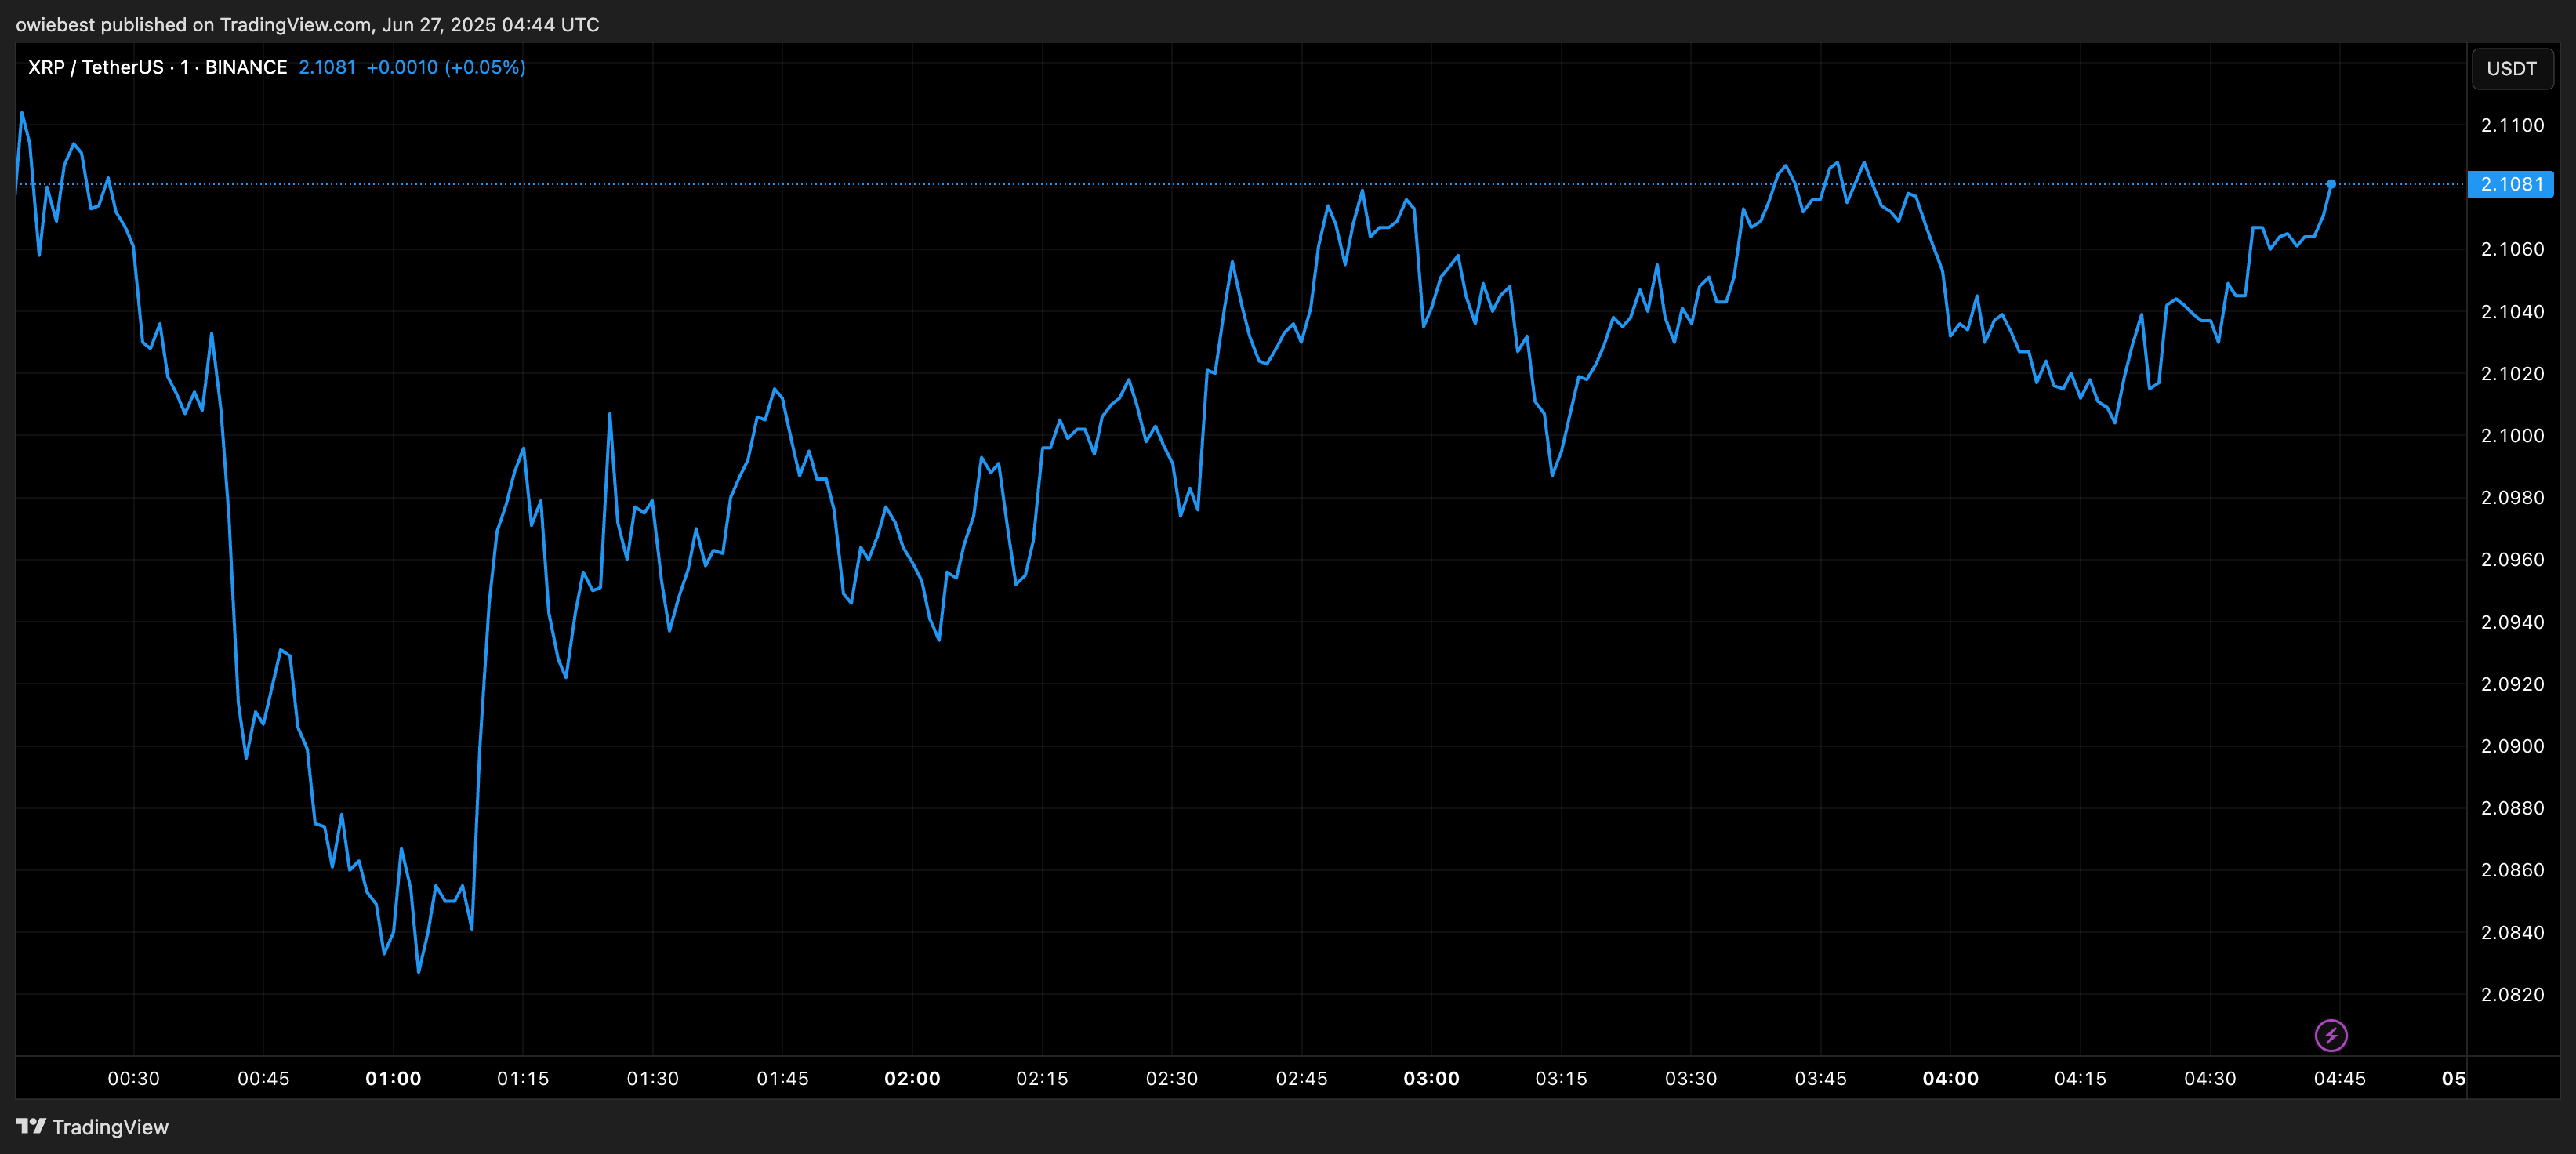The width and height of the screenshot is (2576, 1154).
Task: Click the 2.1081 price in the legend
Action: 327,67
